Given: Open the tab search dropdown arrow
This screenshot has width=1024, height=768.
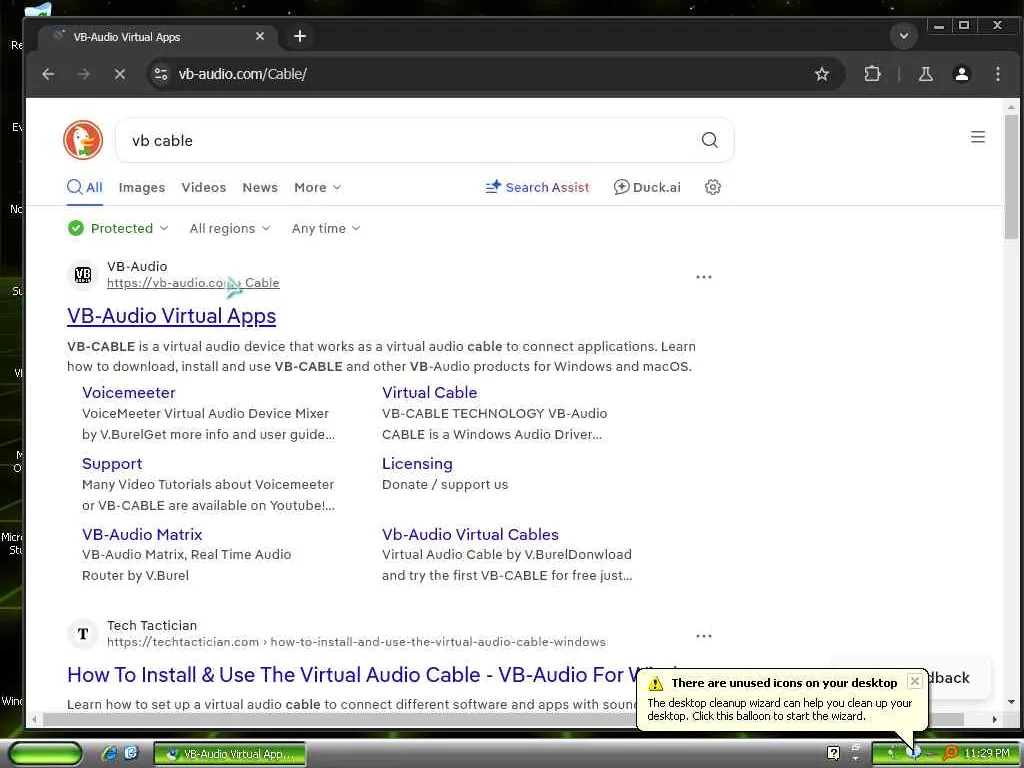Looking at the screenshot, I should point(904,36).
